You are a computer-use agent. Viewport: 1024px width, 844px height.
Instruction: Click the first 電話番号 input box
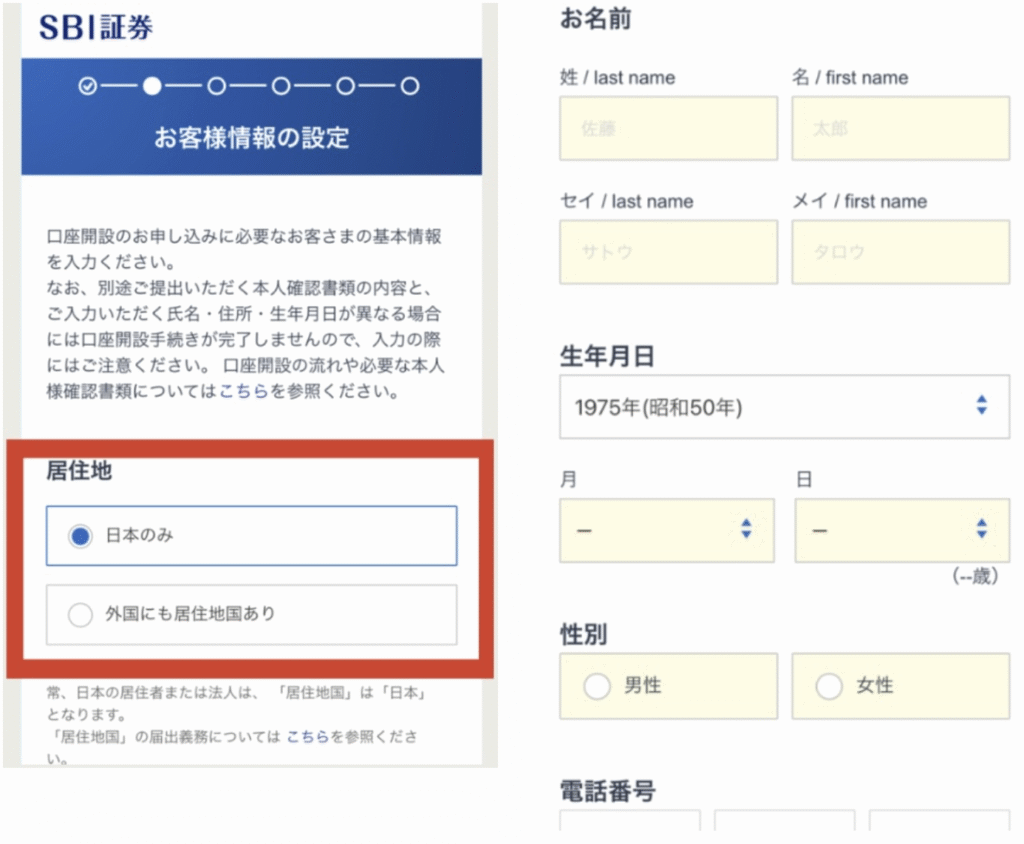629,823
